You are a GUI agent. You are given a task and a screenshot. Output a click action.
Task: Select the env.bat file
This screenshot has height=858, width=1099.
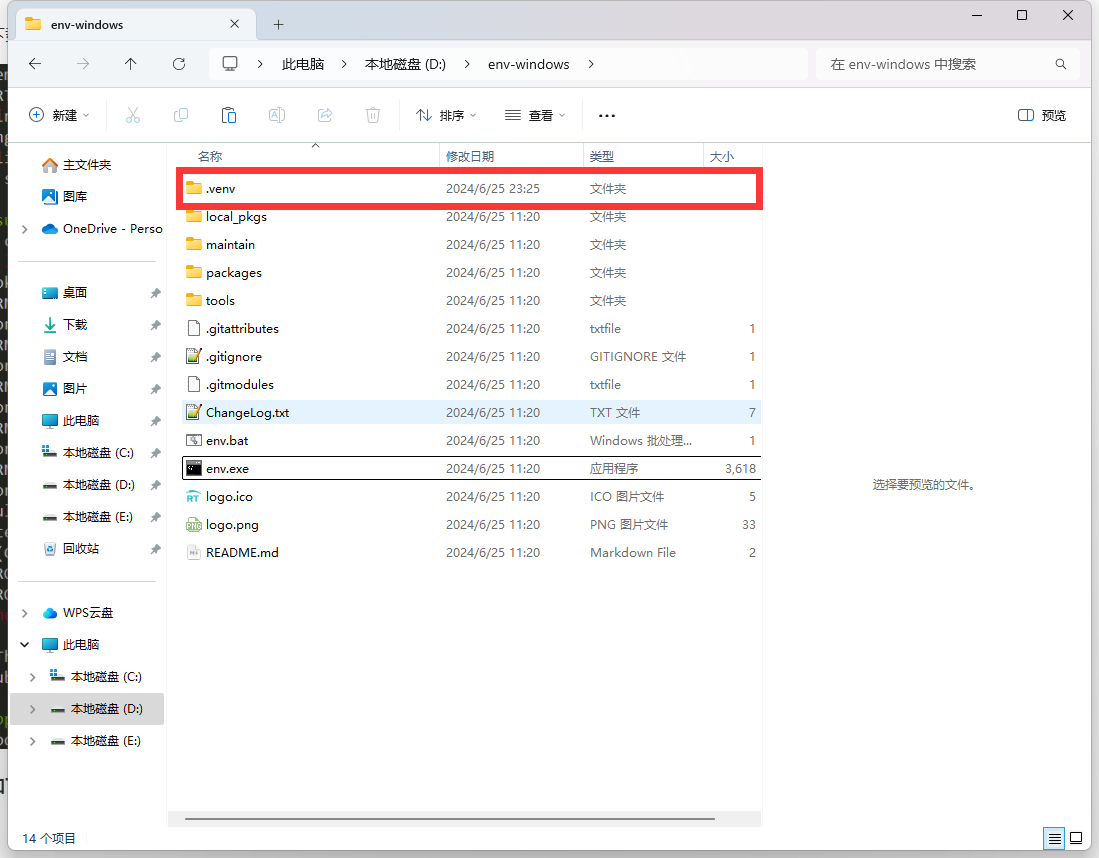pos(471,441)
